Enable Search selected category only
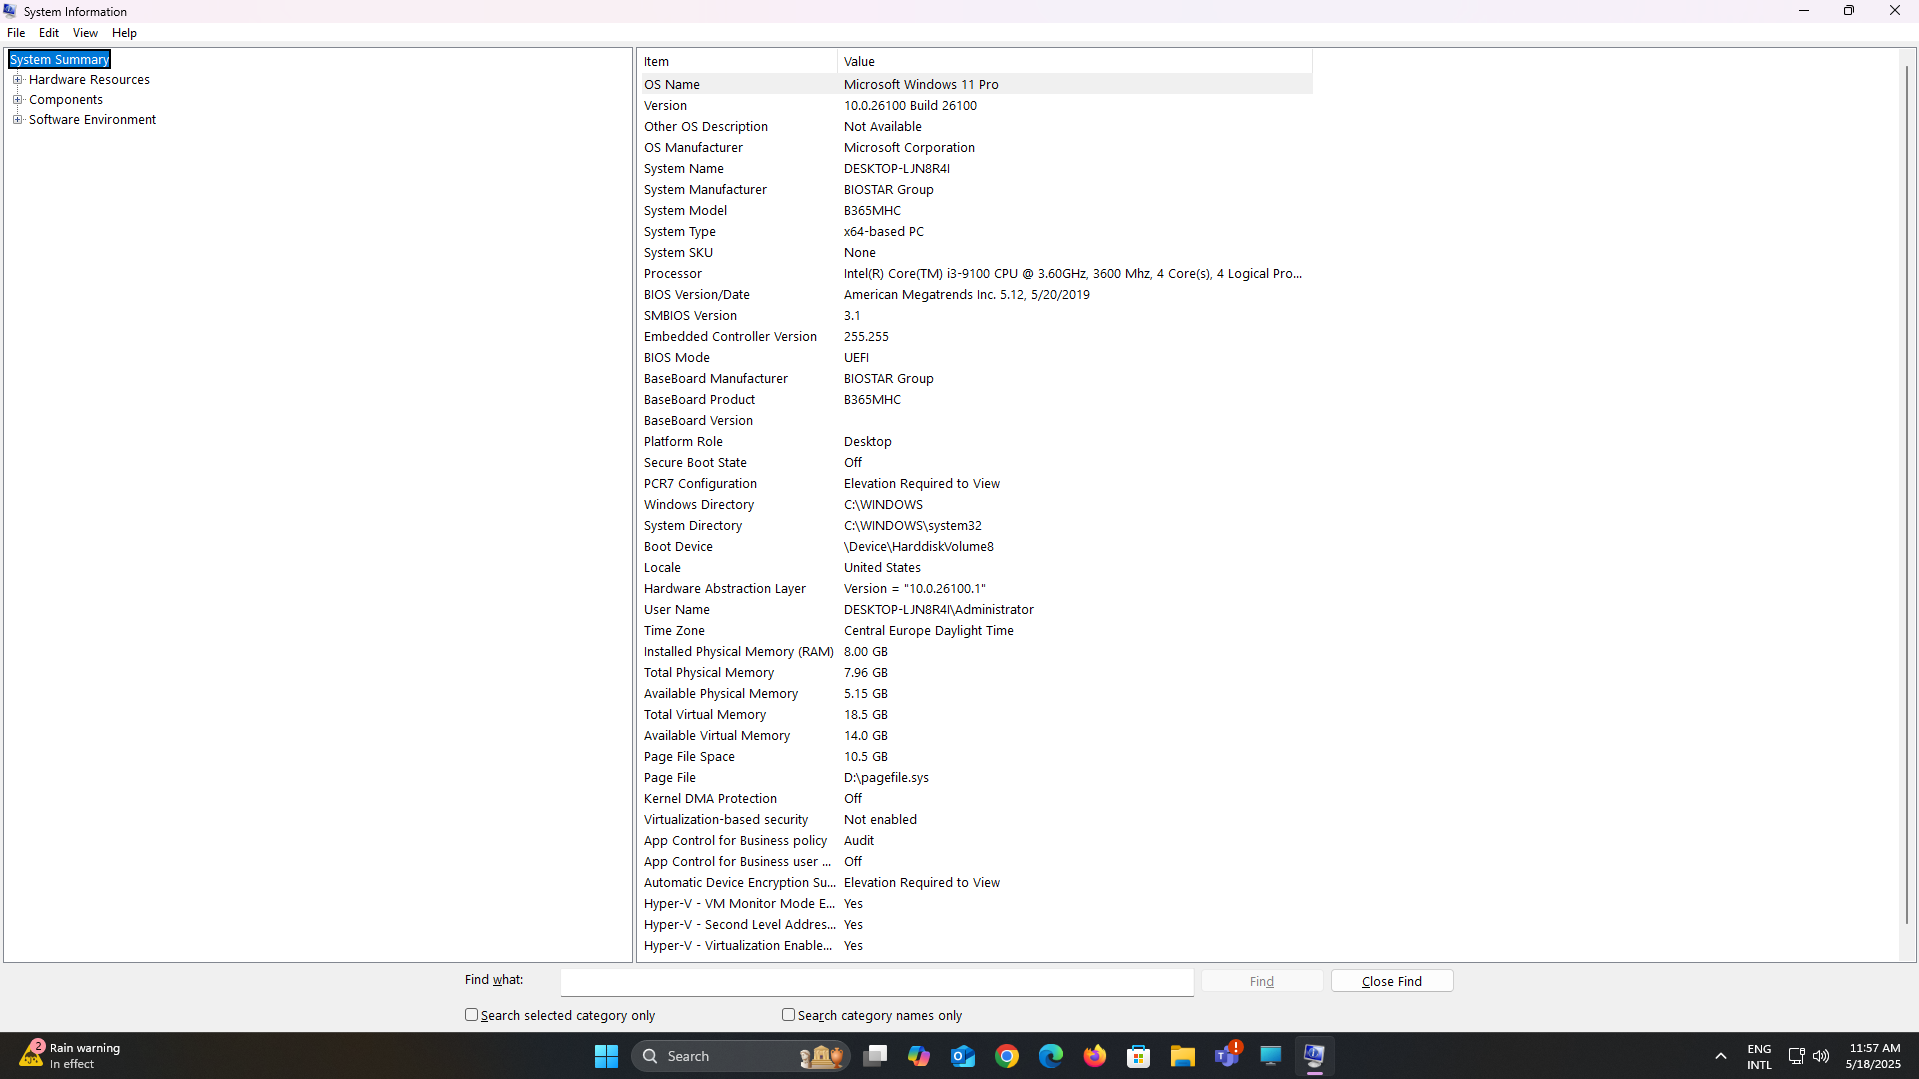This screenshot has height=1079, width=1919. (x=471, y=1015)
